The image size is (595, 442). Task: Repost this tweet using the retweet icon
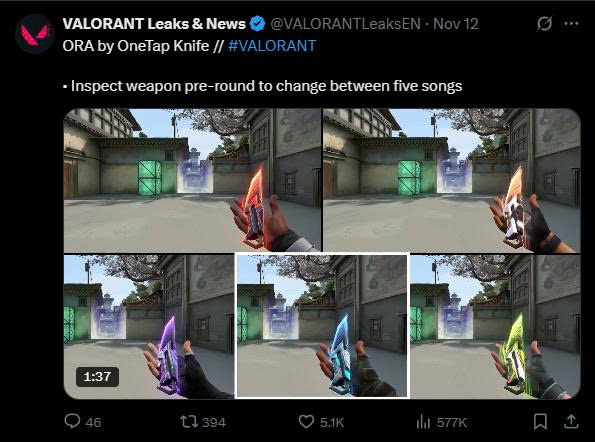[x=187, y=422]
